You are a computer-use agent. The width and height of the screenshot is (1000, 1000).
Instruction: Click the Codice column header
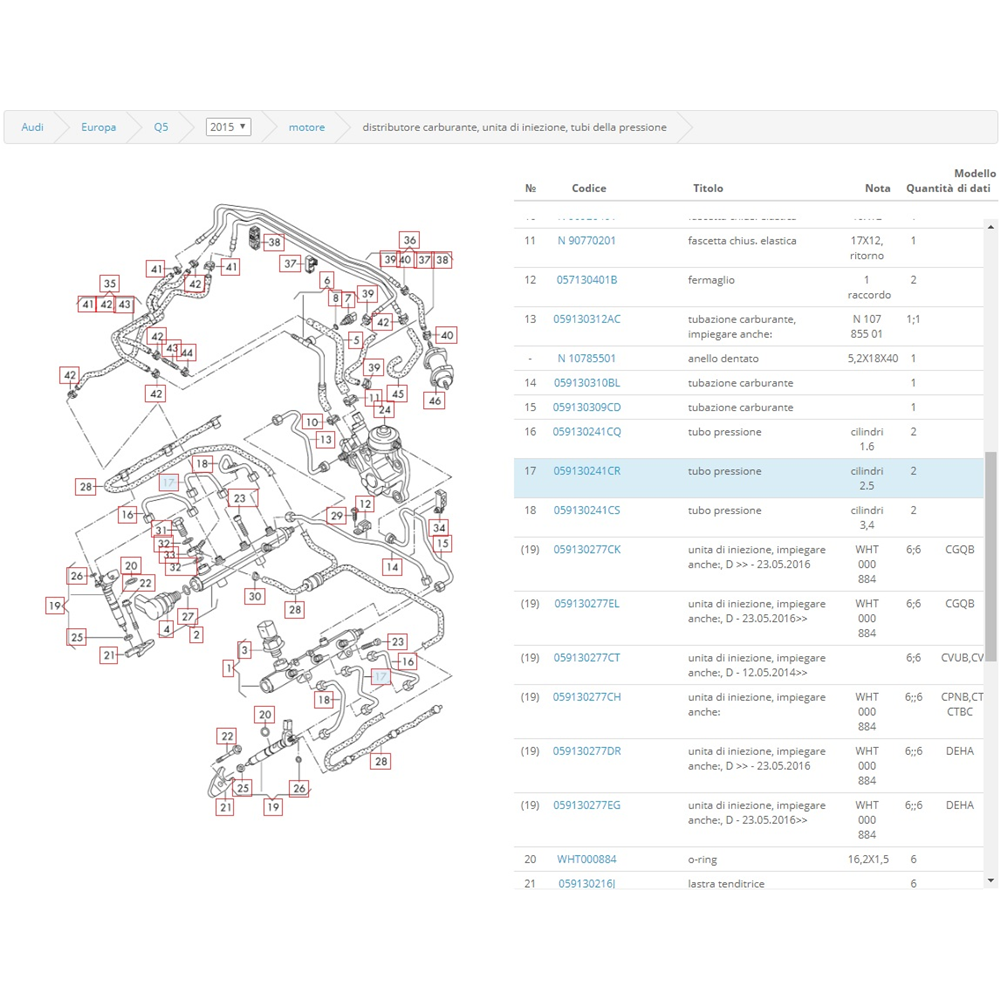point(589,188)
